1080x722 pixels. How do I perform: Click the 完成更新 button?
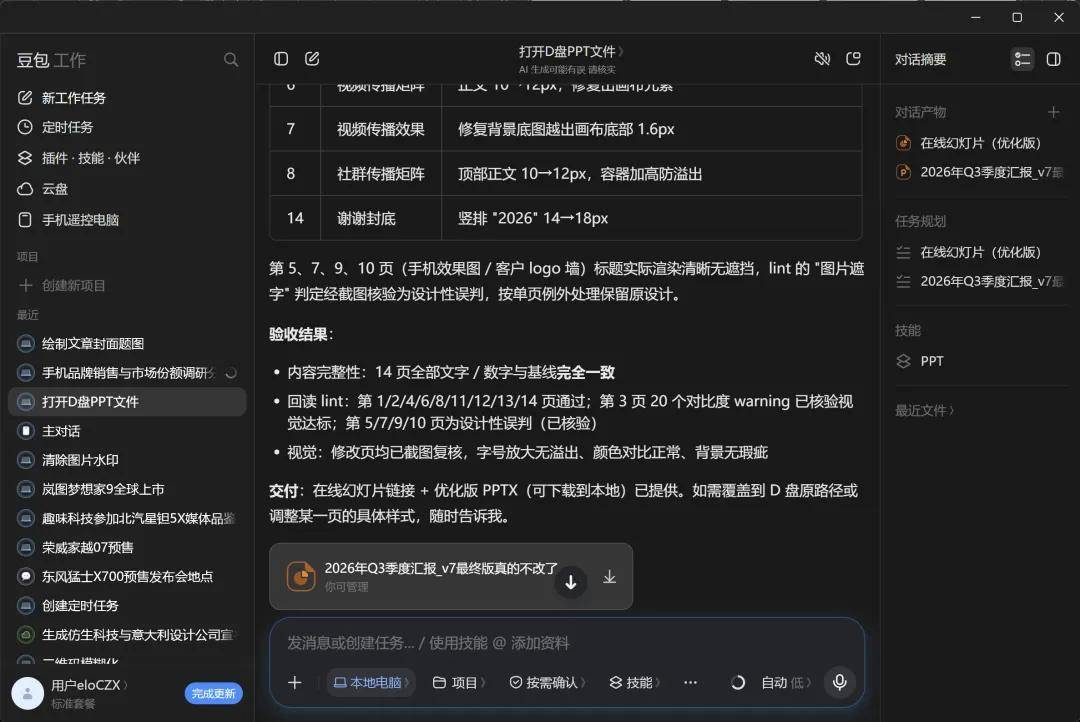point(214,693)
